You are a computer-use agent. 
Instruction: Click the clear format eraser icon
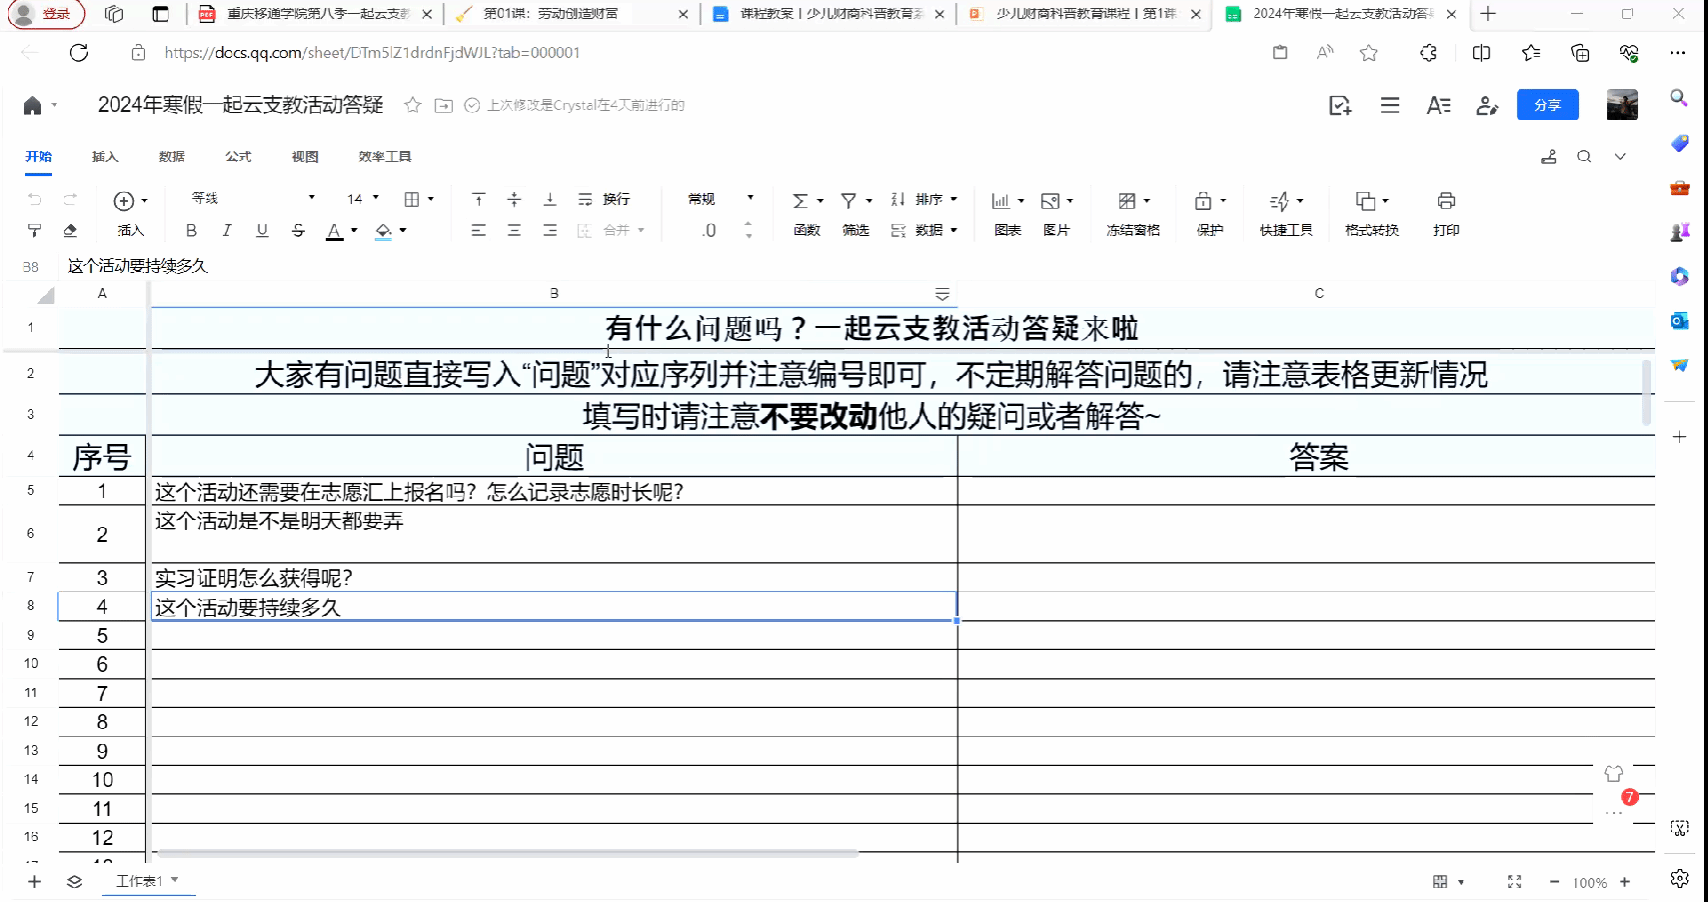pos(70,231)
